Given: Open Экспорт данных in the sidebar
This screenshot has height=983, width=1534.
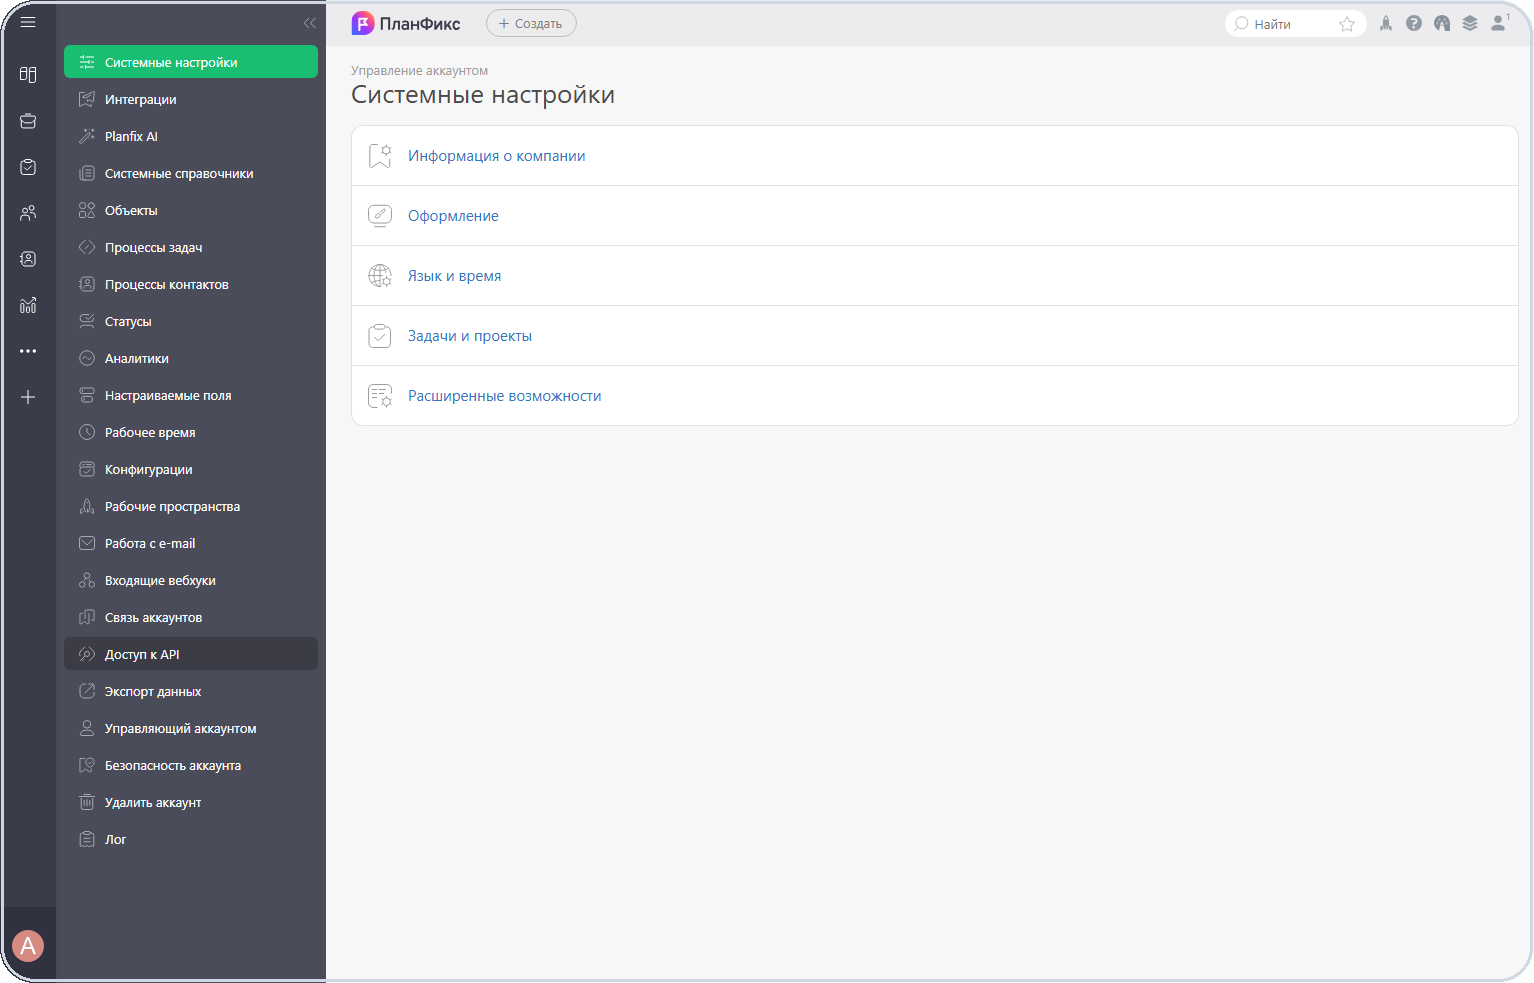Looking at the screenshot, I should [191, 691].
